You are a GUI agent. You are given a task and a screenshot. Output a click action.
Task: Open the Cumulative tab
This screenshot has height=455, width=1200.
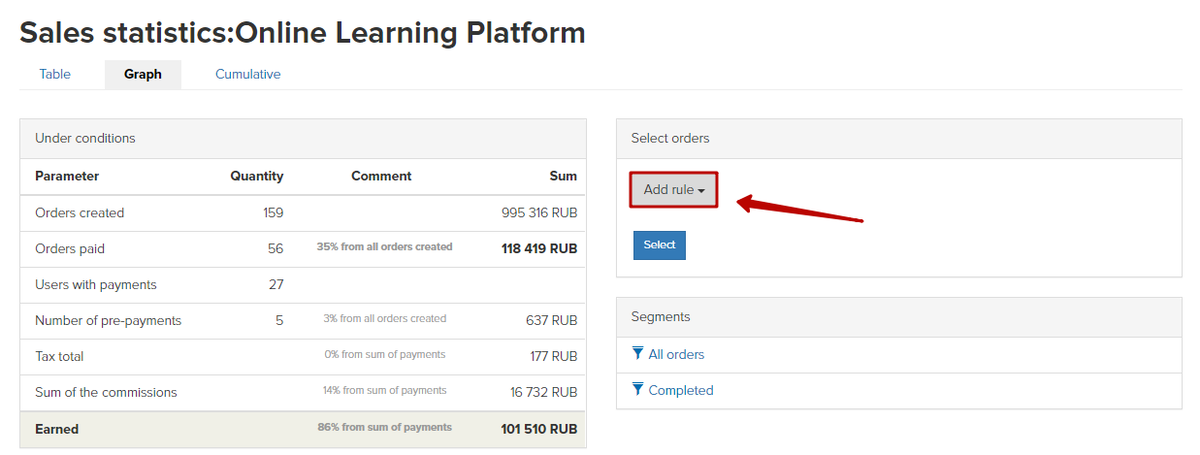click(248, 74)
